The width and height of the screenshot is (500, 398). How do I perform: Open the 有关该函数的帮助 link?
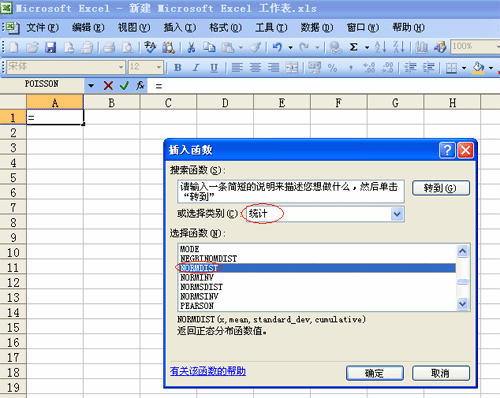click(x=208, y=371)
